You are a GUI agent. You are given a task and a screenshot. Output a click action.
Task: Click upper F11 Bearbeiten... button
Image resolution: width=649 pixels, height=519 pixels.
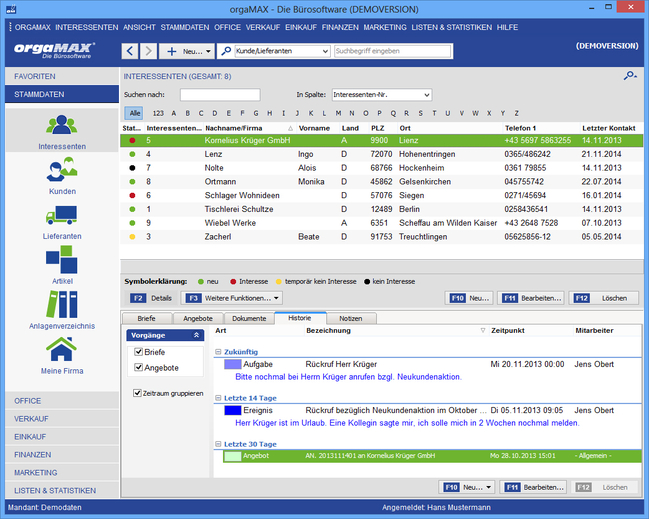click(531, 298)
